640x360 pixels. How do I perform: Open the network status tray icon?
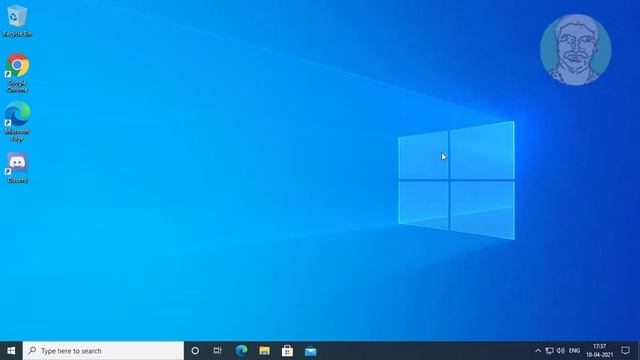tap(549, 351)
